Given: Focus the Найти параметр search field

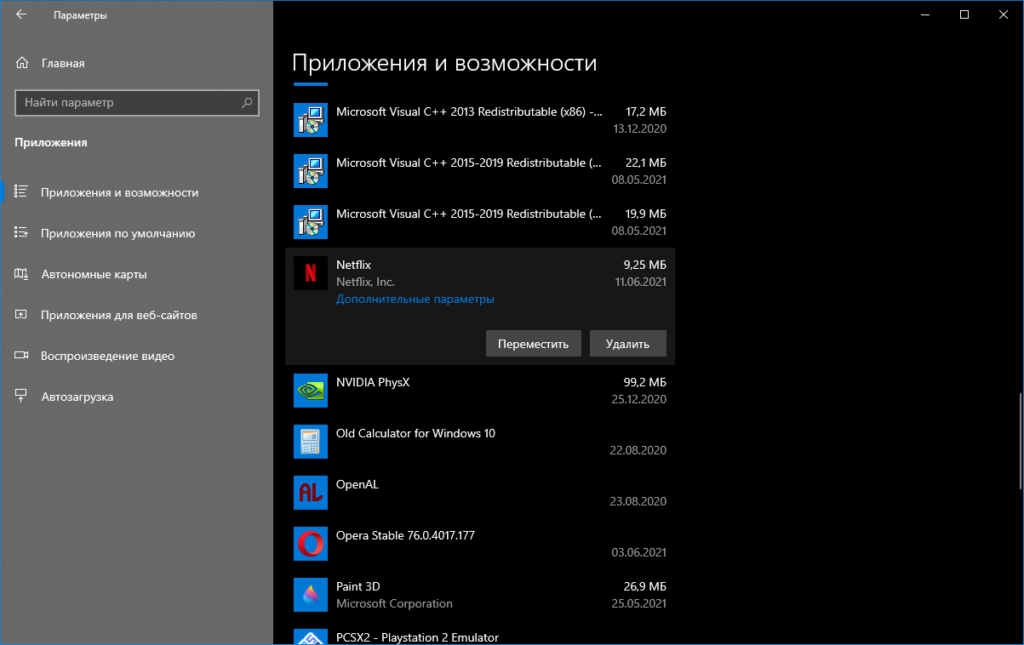Looking at the screenshot, I should (x=136, y=102).
